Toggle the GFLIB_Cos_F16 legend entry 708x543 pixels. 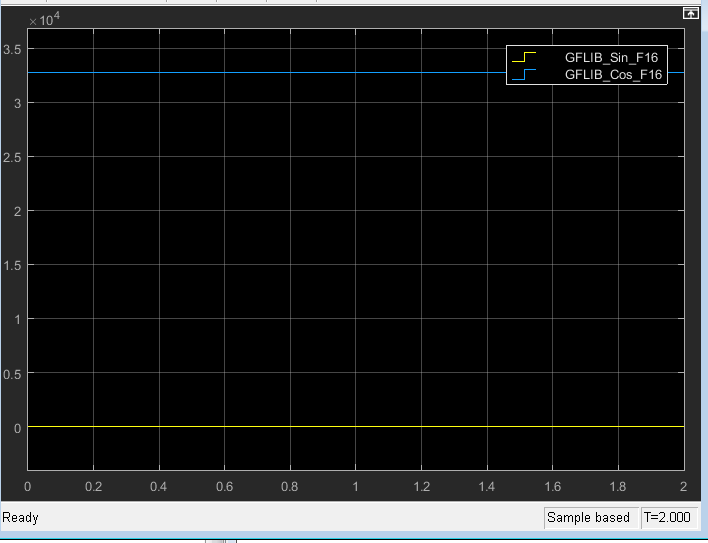pyautogui.click(x=613, y=74)
